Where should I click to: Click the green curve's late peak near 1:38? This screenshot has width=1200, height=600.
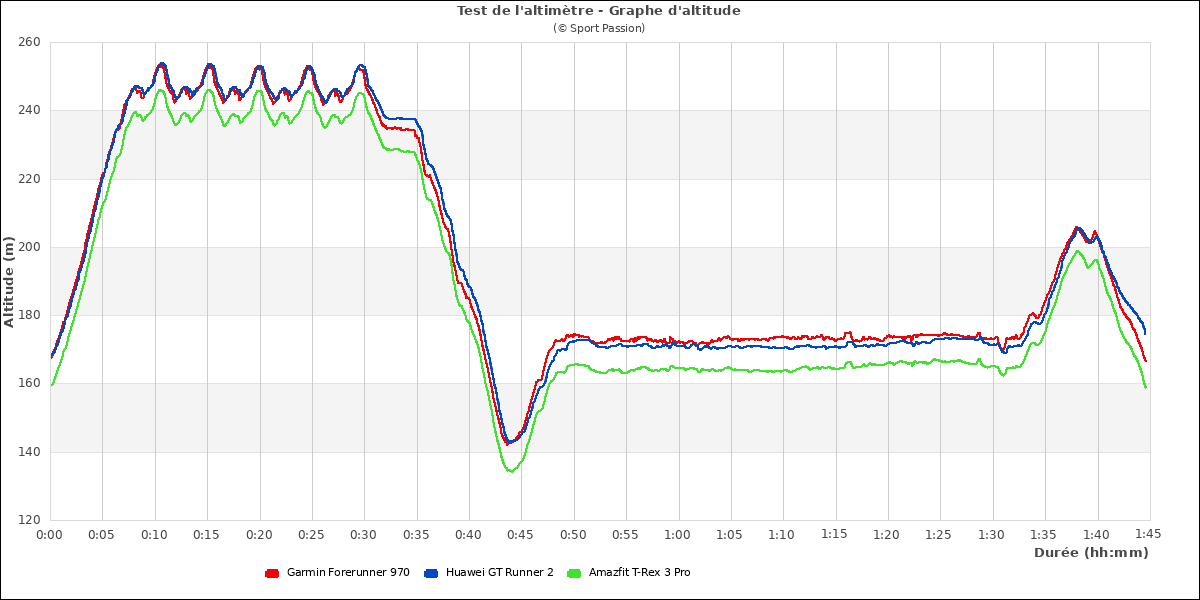1077,251
